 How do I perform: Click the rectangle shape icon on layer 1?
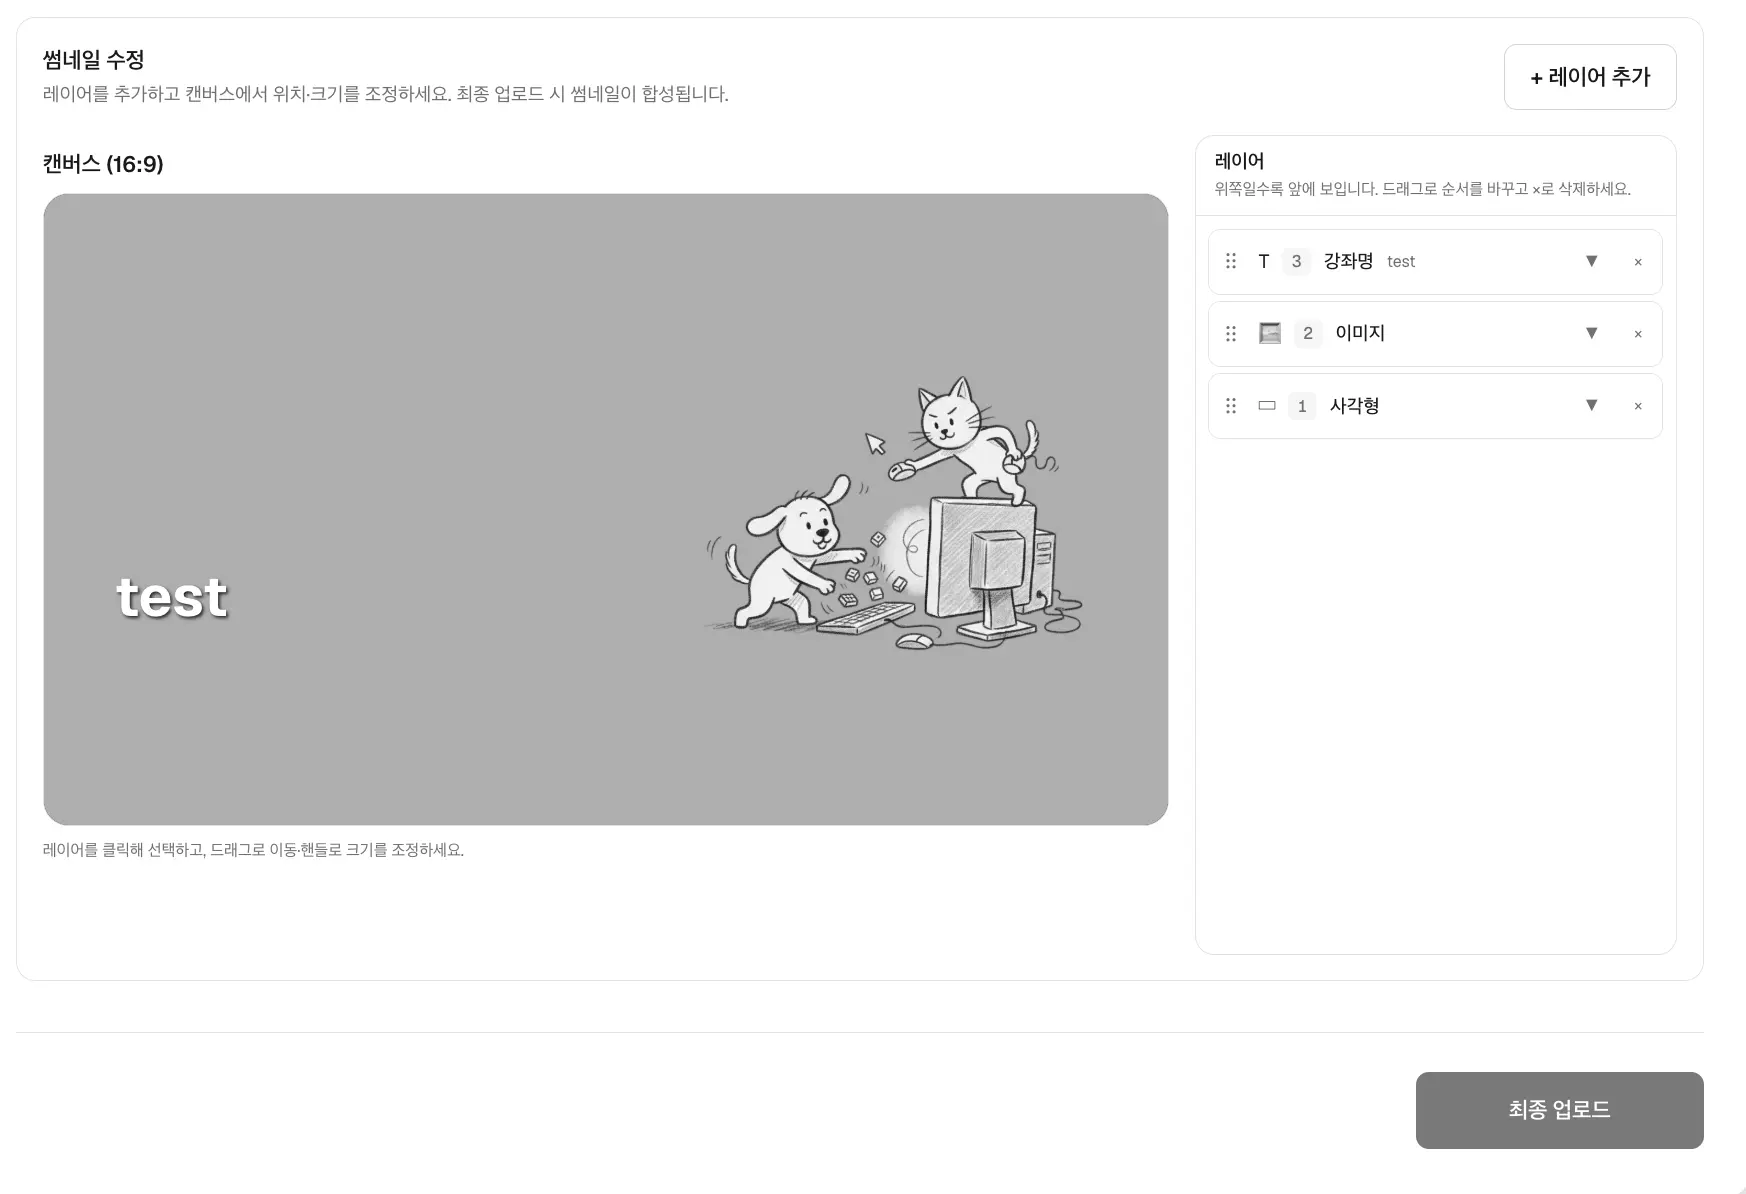click(1267, 405)
